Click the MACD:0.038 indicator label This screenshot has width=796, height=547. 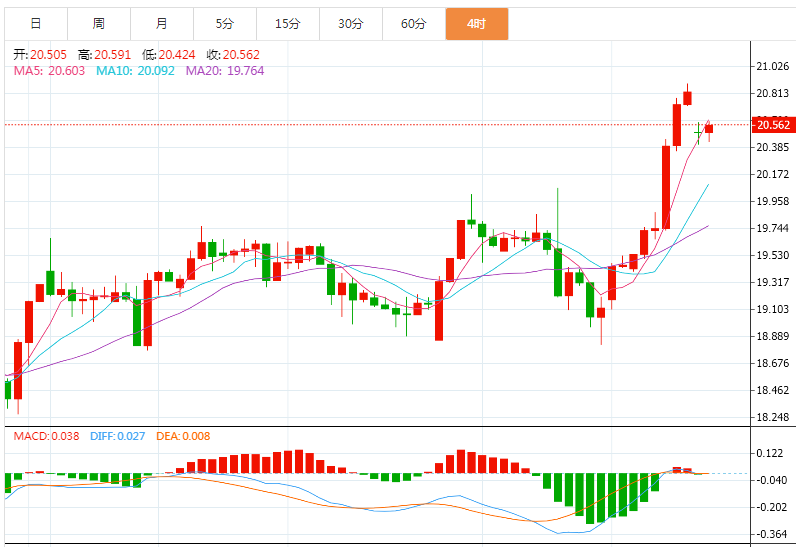[46, 436]
